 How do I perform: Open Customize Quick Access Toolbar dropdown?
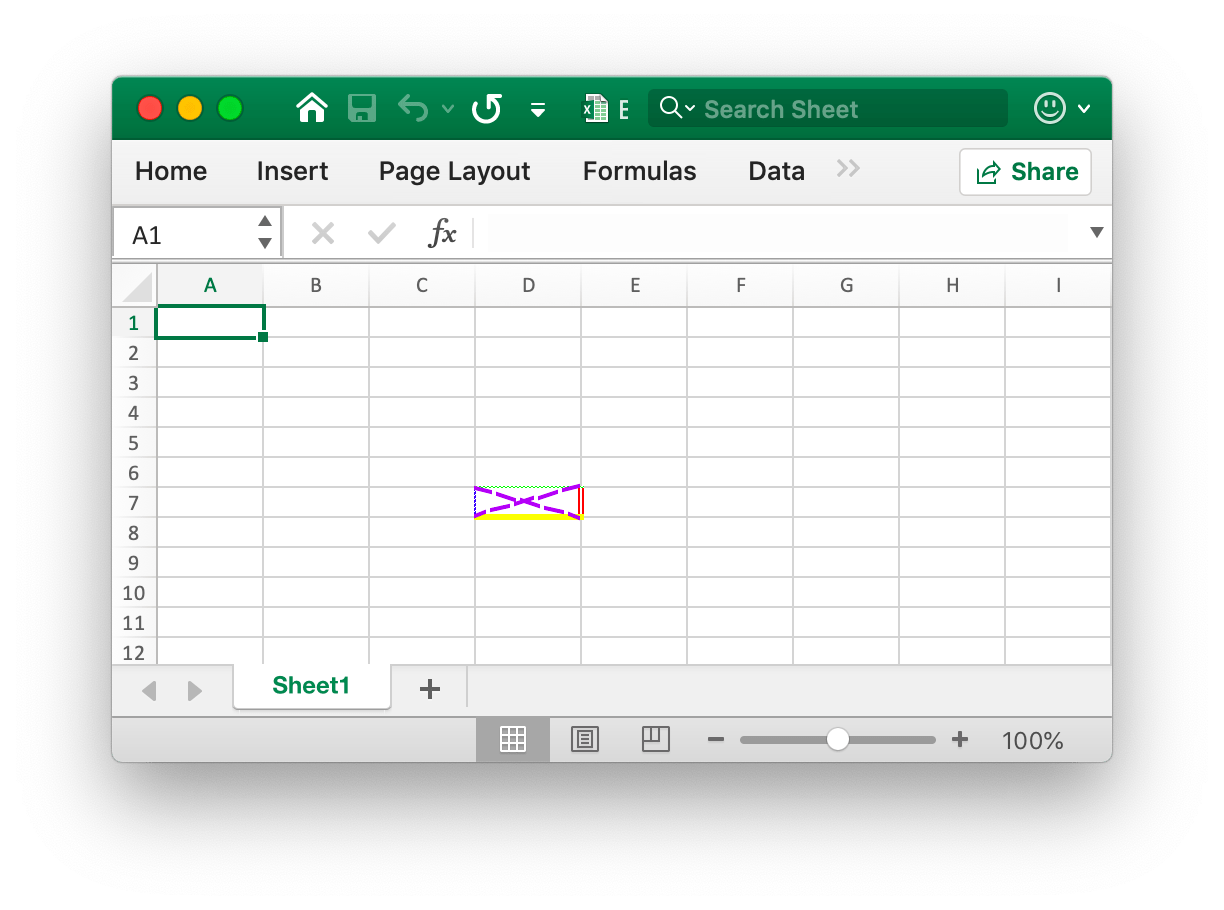click(538, 110)
